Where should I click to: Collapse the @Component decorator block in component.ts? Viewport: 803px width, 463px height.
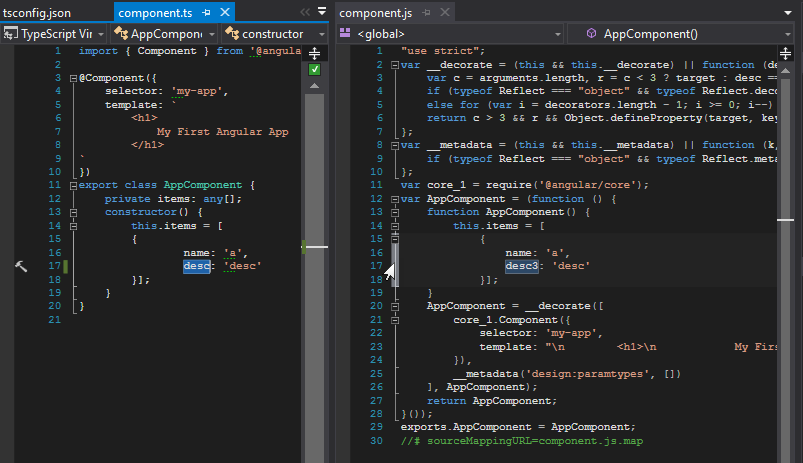[73, 78]
